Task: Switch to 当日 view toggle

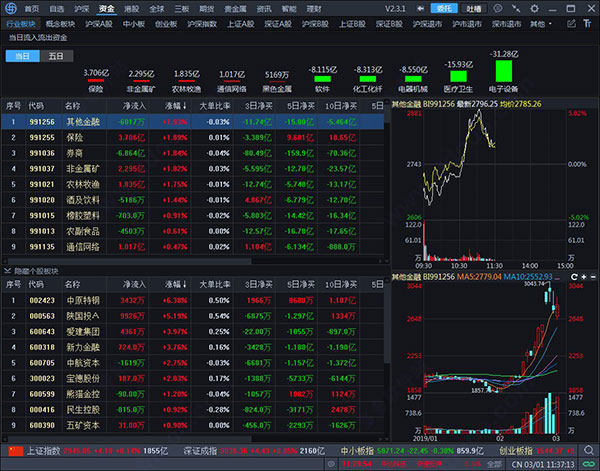Action: [x=23, y=56]
